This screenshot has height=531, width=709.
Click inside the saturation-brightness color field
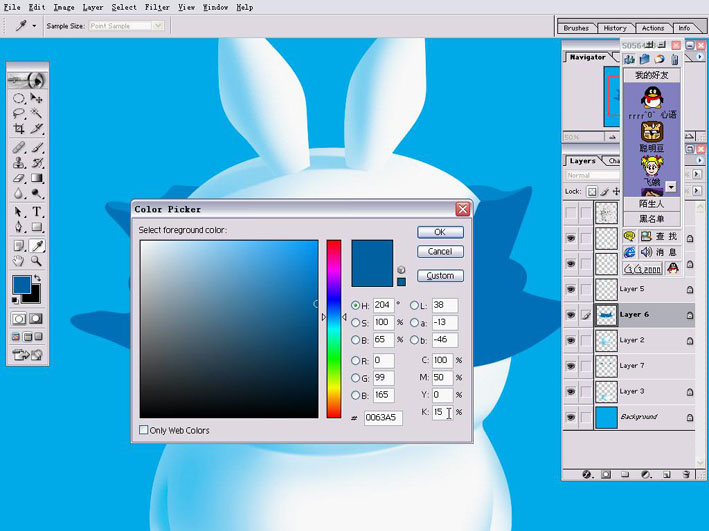click(x=229, y=329)
